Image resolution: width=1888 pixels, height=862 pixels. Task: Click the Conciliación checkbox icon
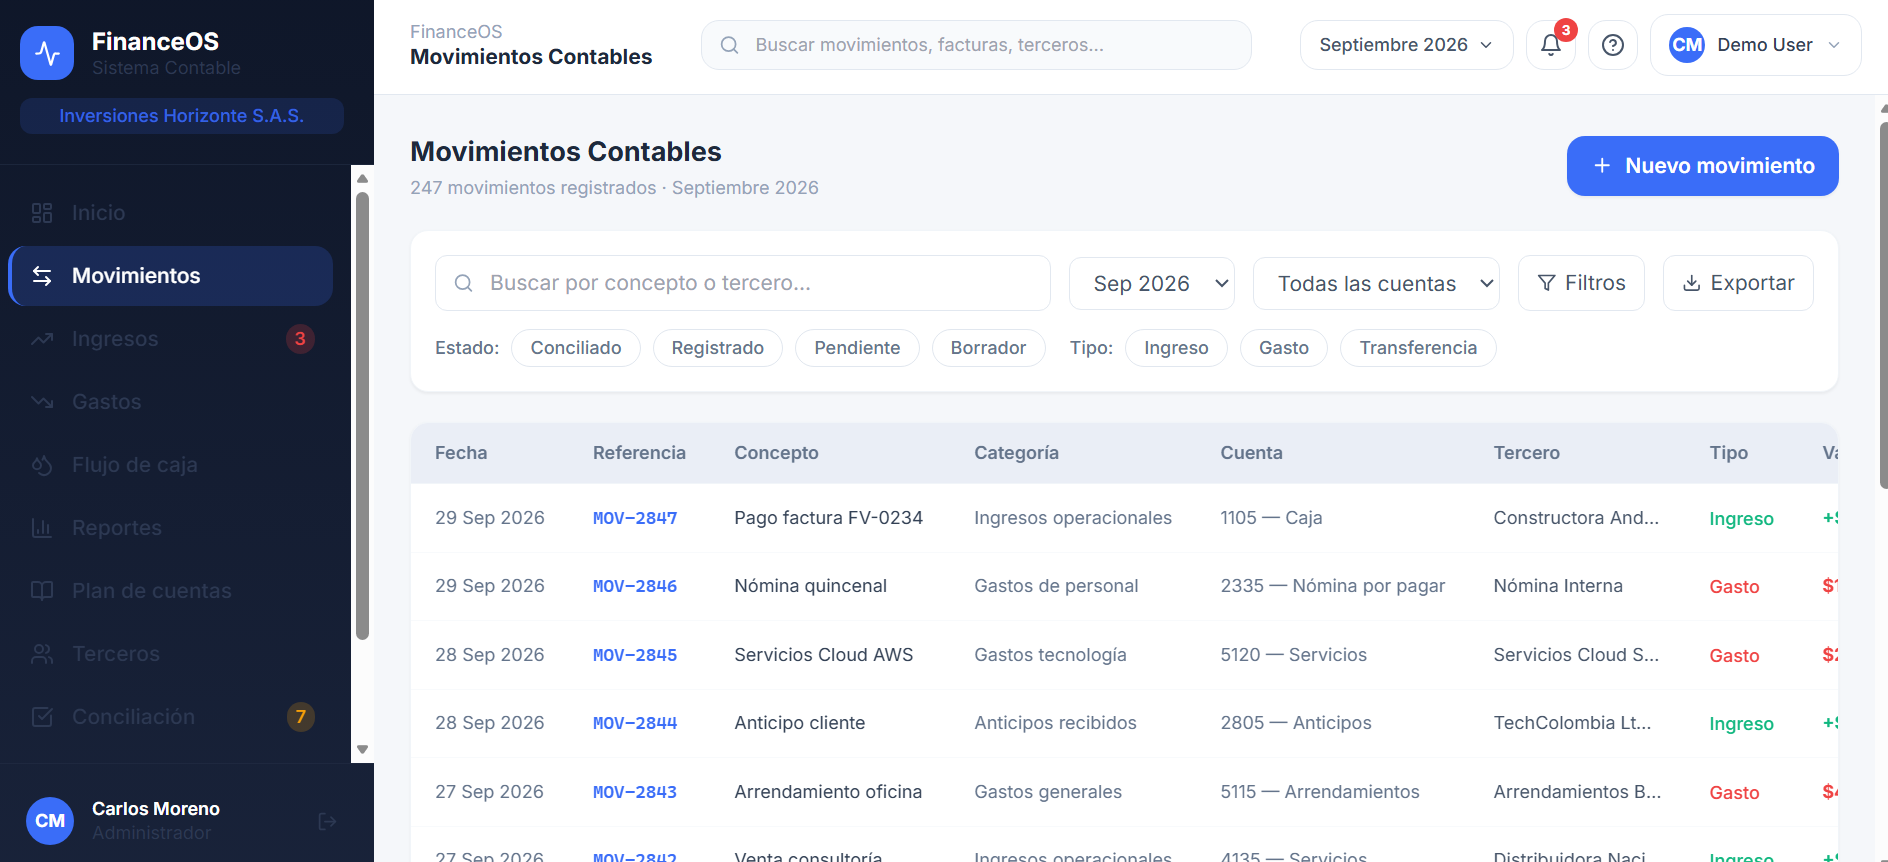pos(42,717)
